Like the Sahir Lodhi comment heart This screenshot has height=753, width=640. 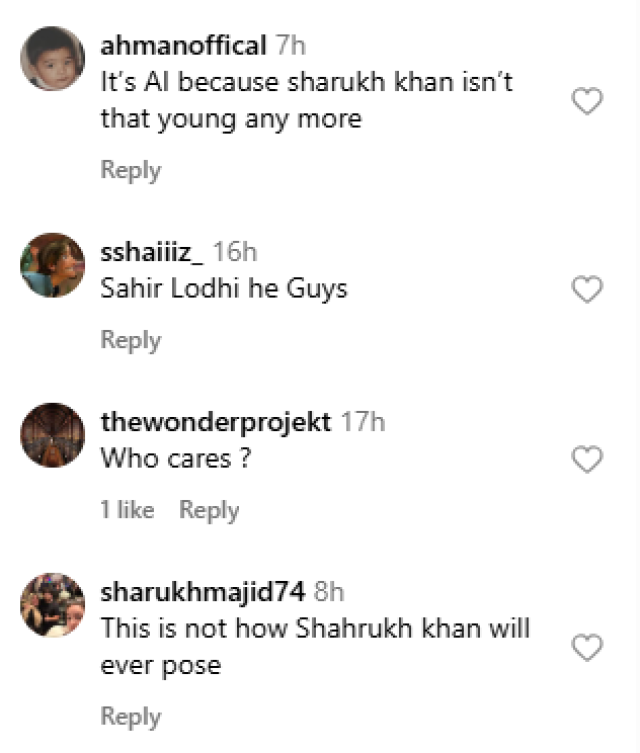coord(587,289)
